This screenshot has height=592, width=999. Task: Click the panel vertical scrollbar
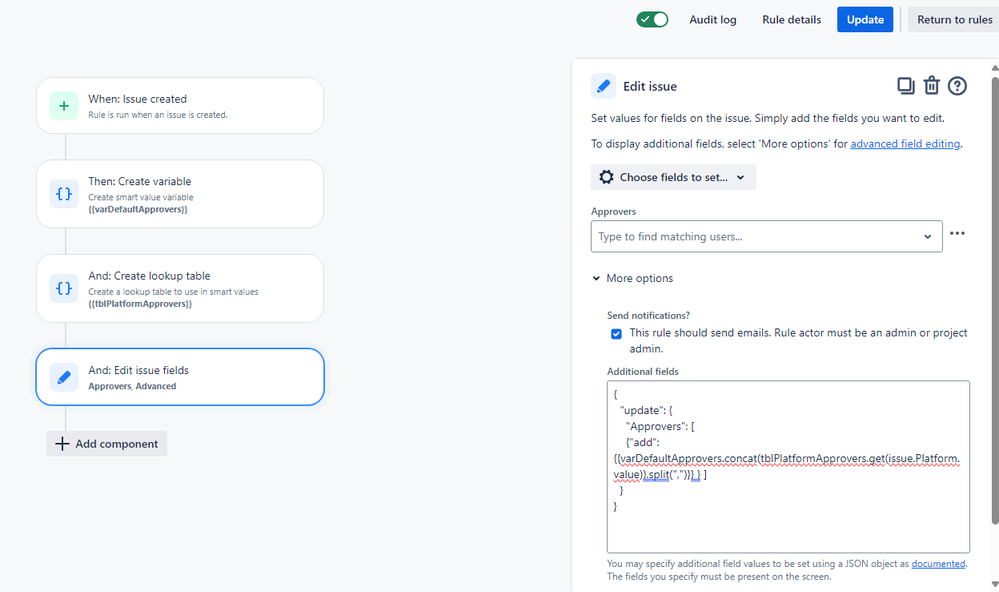pyautogui.click(x=995, y=300)
